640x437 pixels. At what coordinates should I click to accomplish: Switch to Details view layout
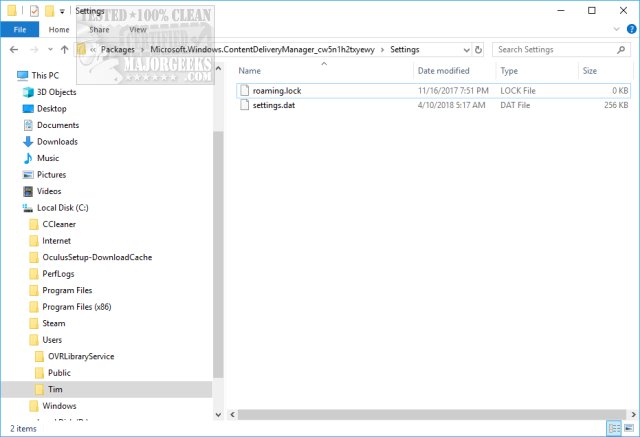(614, 428)
